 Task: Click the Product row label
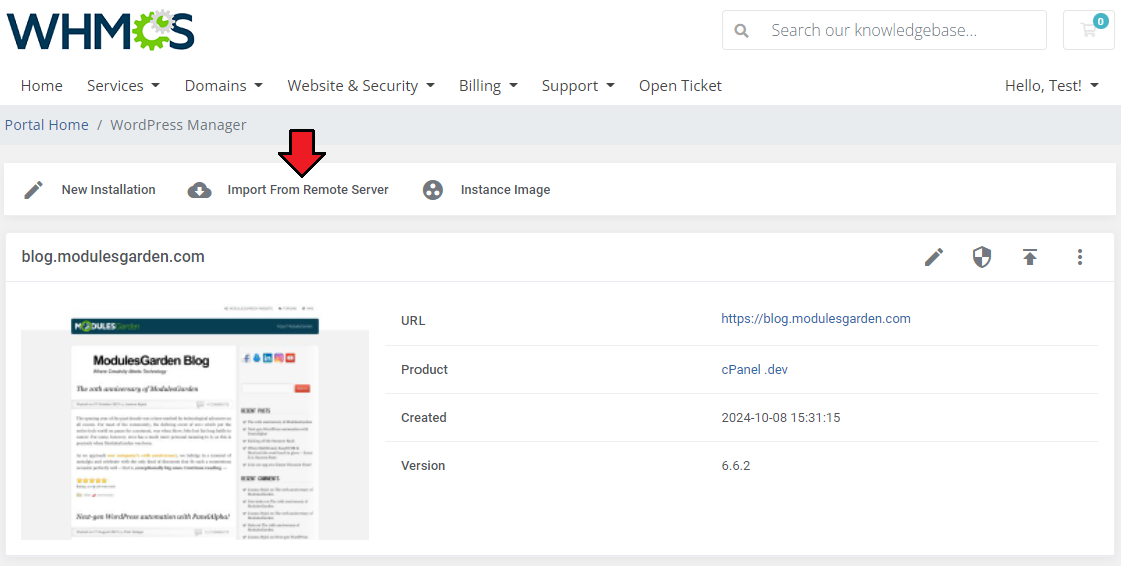[424, 369]
